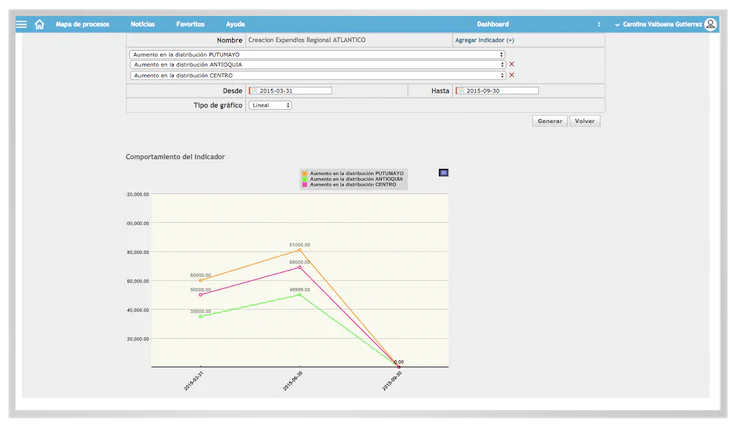This screenshot has width=736, height=427.
Task: Open Mapa de procesos menu
Action: [x=82, y=24]
